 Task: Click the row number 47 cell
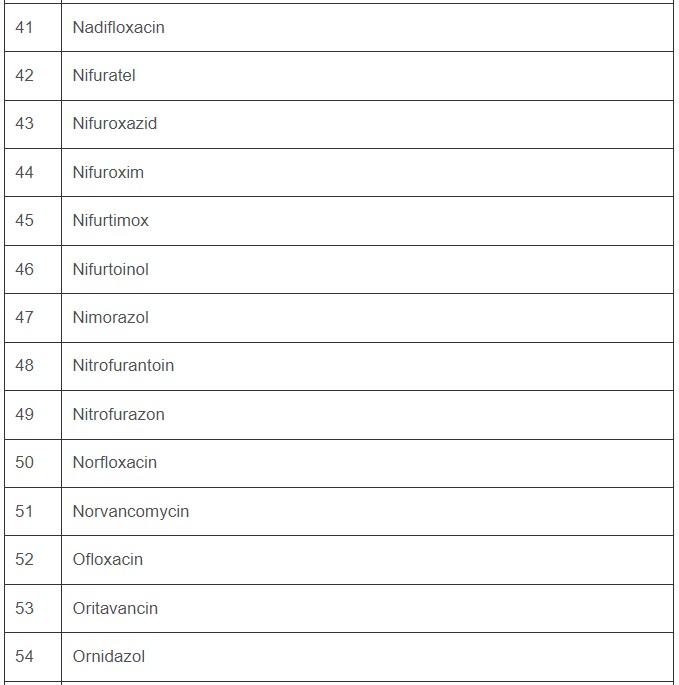pyautogui.click(x=25, y=317)
